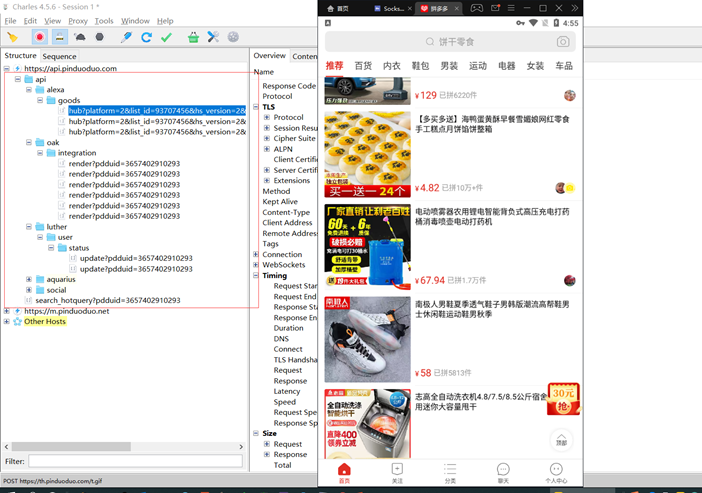
Task: Collapse the api folder
Action: (x=18, y=79)
